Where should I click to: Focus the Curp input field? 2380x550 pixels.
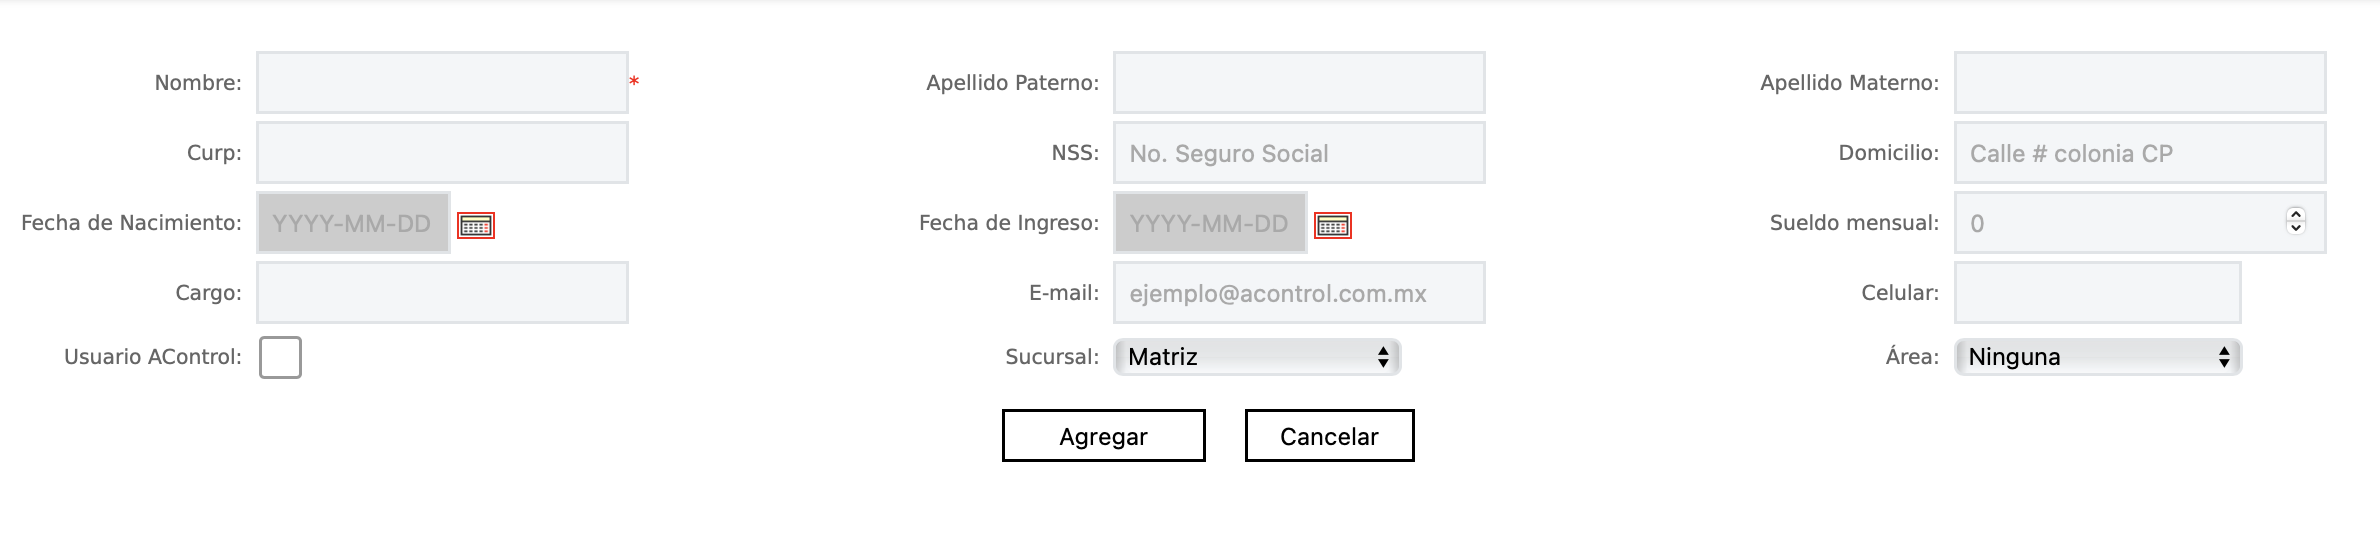tap(442, 153)
